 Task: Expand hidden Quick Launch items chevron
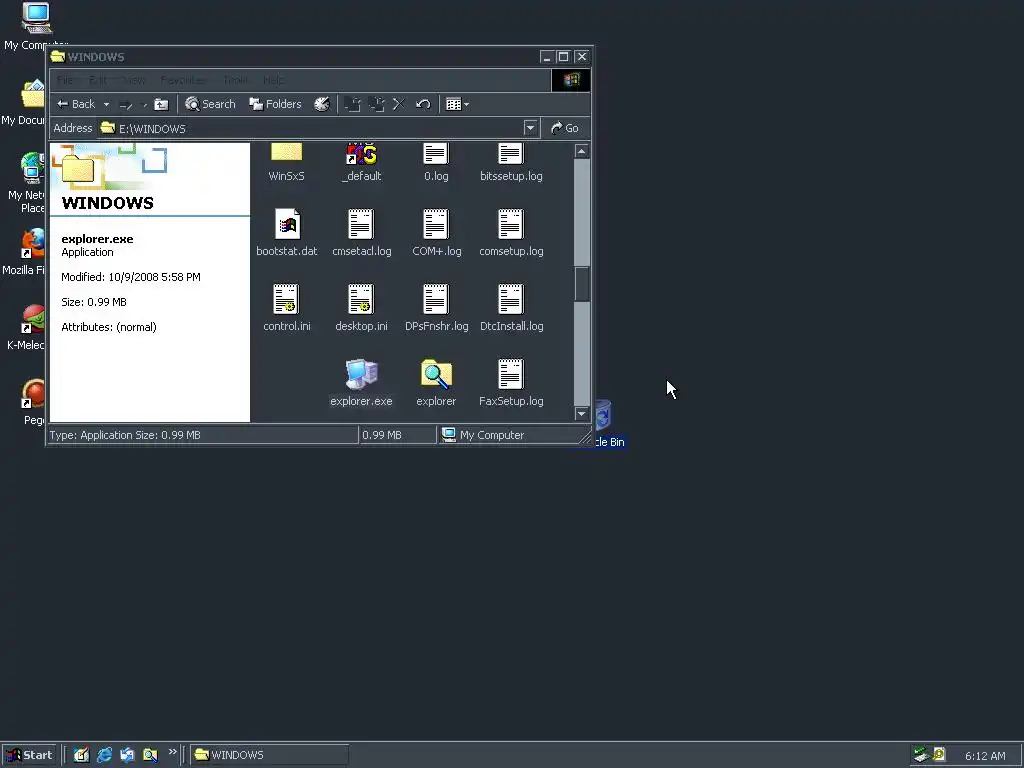172,752
